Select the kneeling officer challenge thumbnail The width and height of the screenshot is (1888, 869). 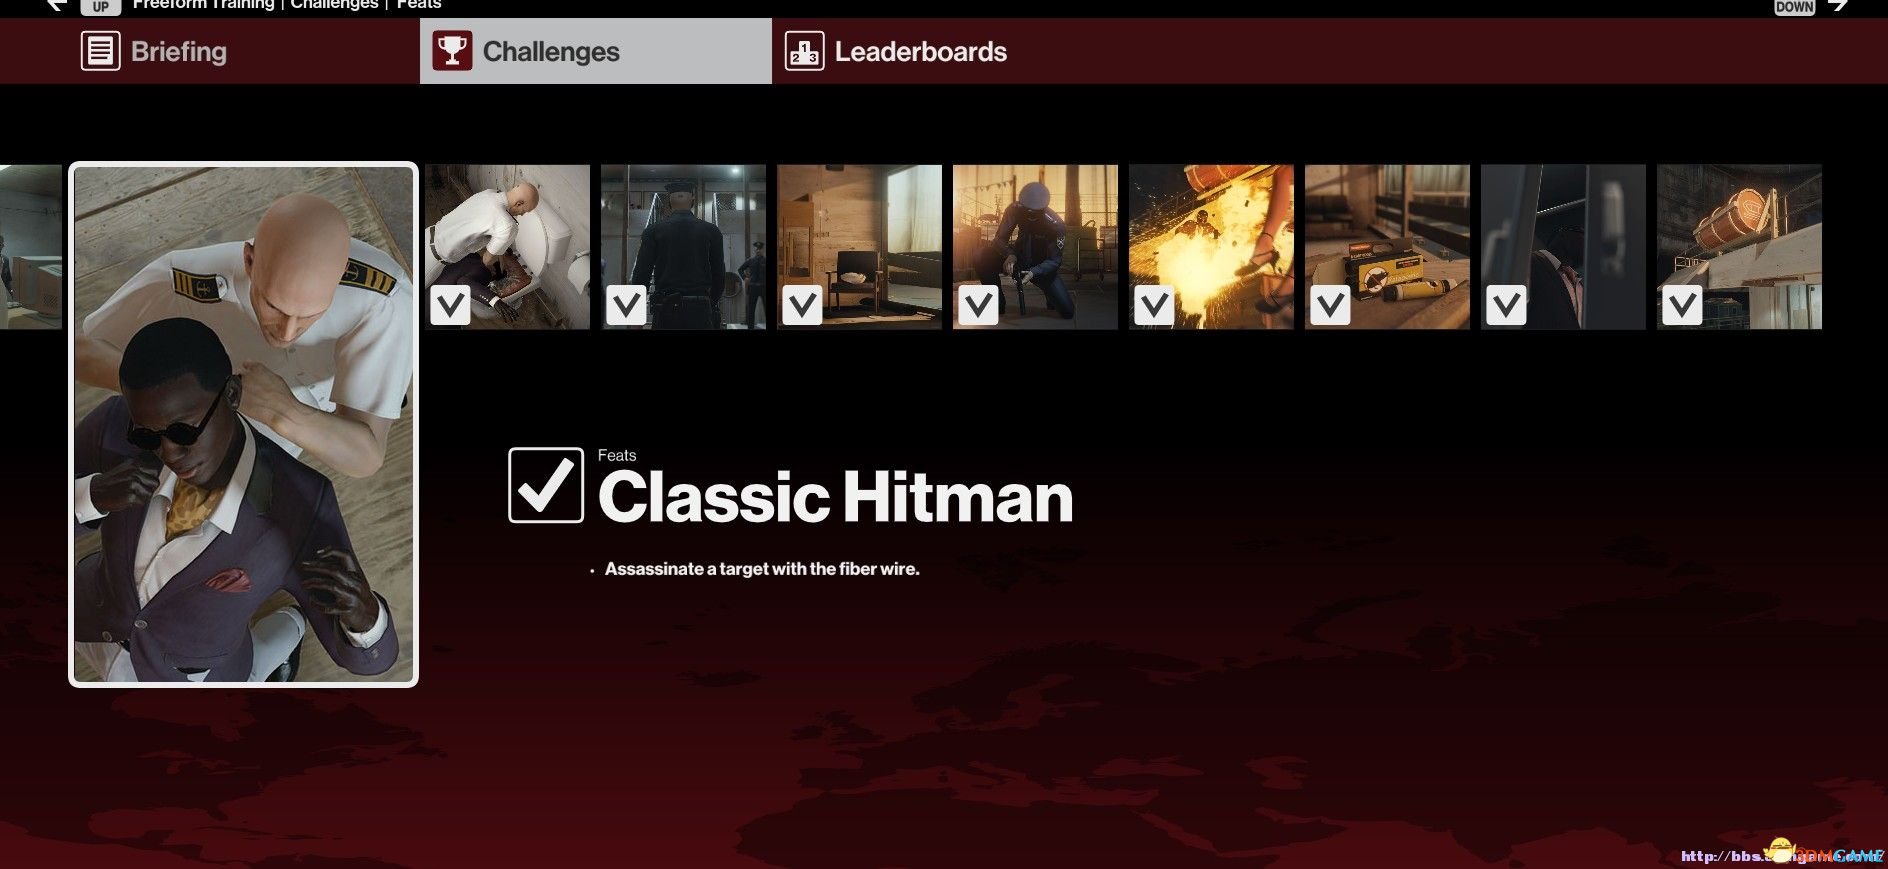coord(1035,247)
